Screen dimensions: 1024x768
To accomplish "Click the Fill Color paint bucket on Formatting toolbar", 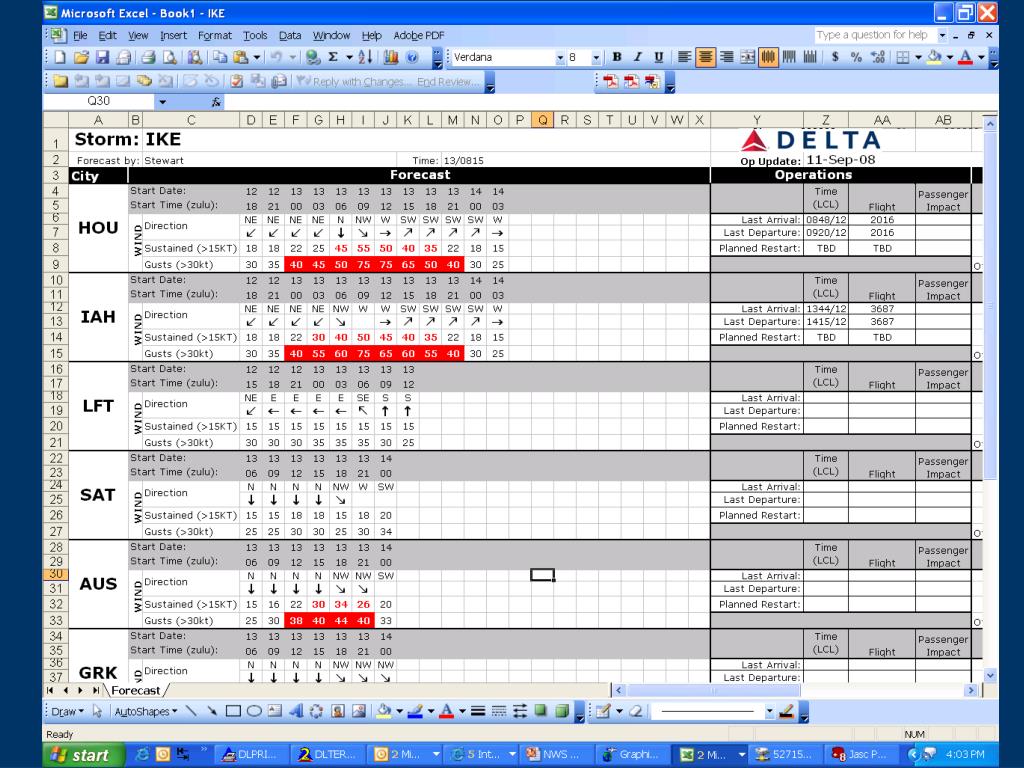I will click(935, 57).
